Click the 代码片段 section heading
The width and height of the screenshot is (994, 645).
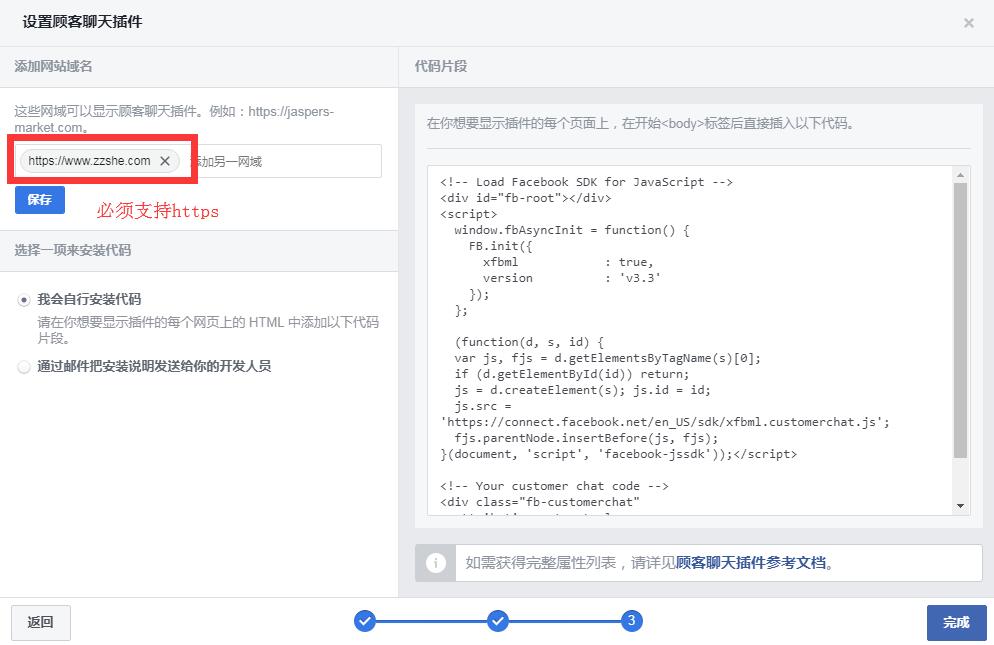click(441, 67)
